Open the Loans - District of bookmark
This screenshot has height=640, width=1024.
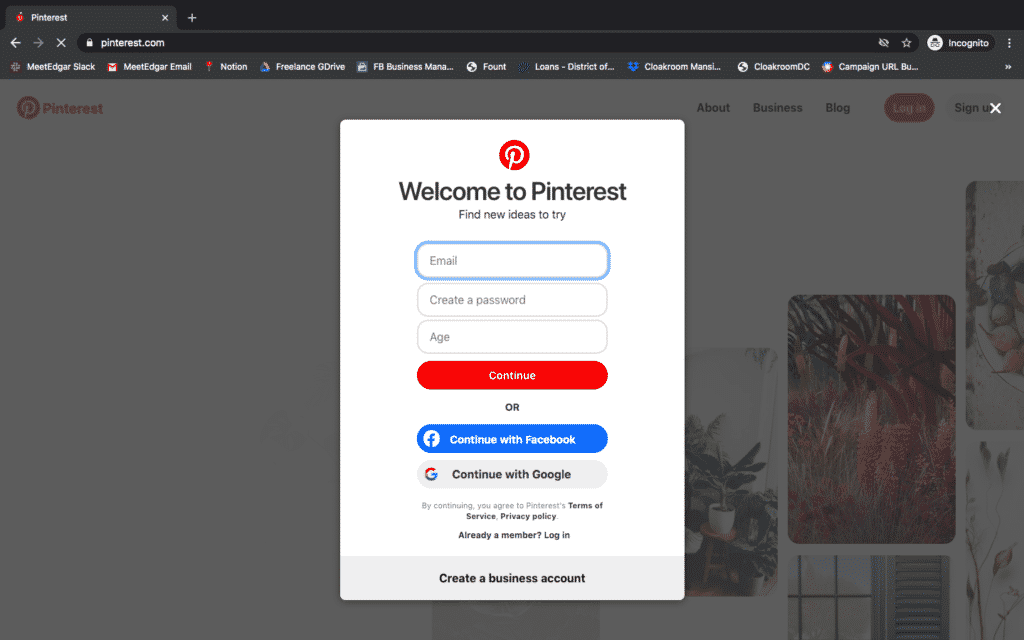566,67
